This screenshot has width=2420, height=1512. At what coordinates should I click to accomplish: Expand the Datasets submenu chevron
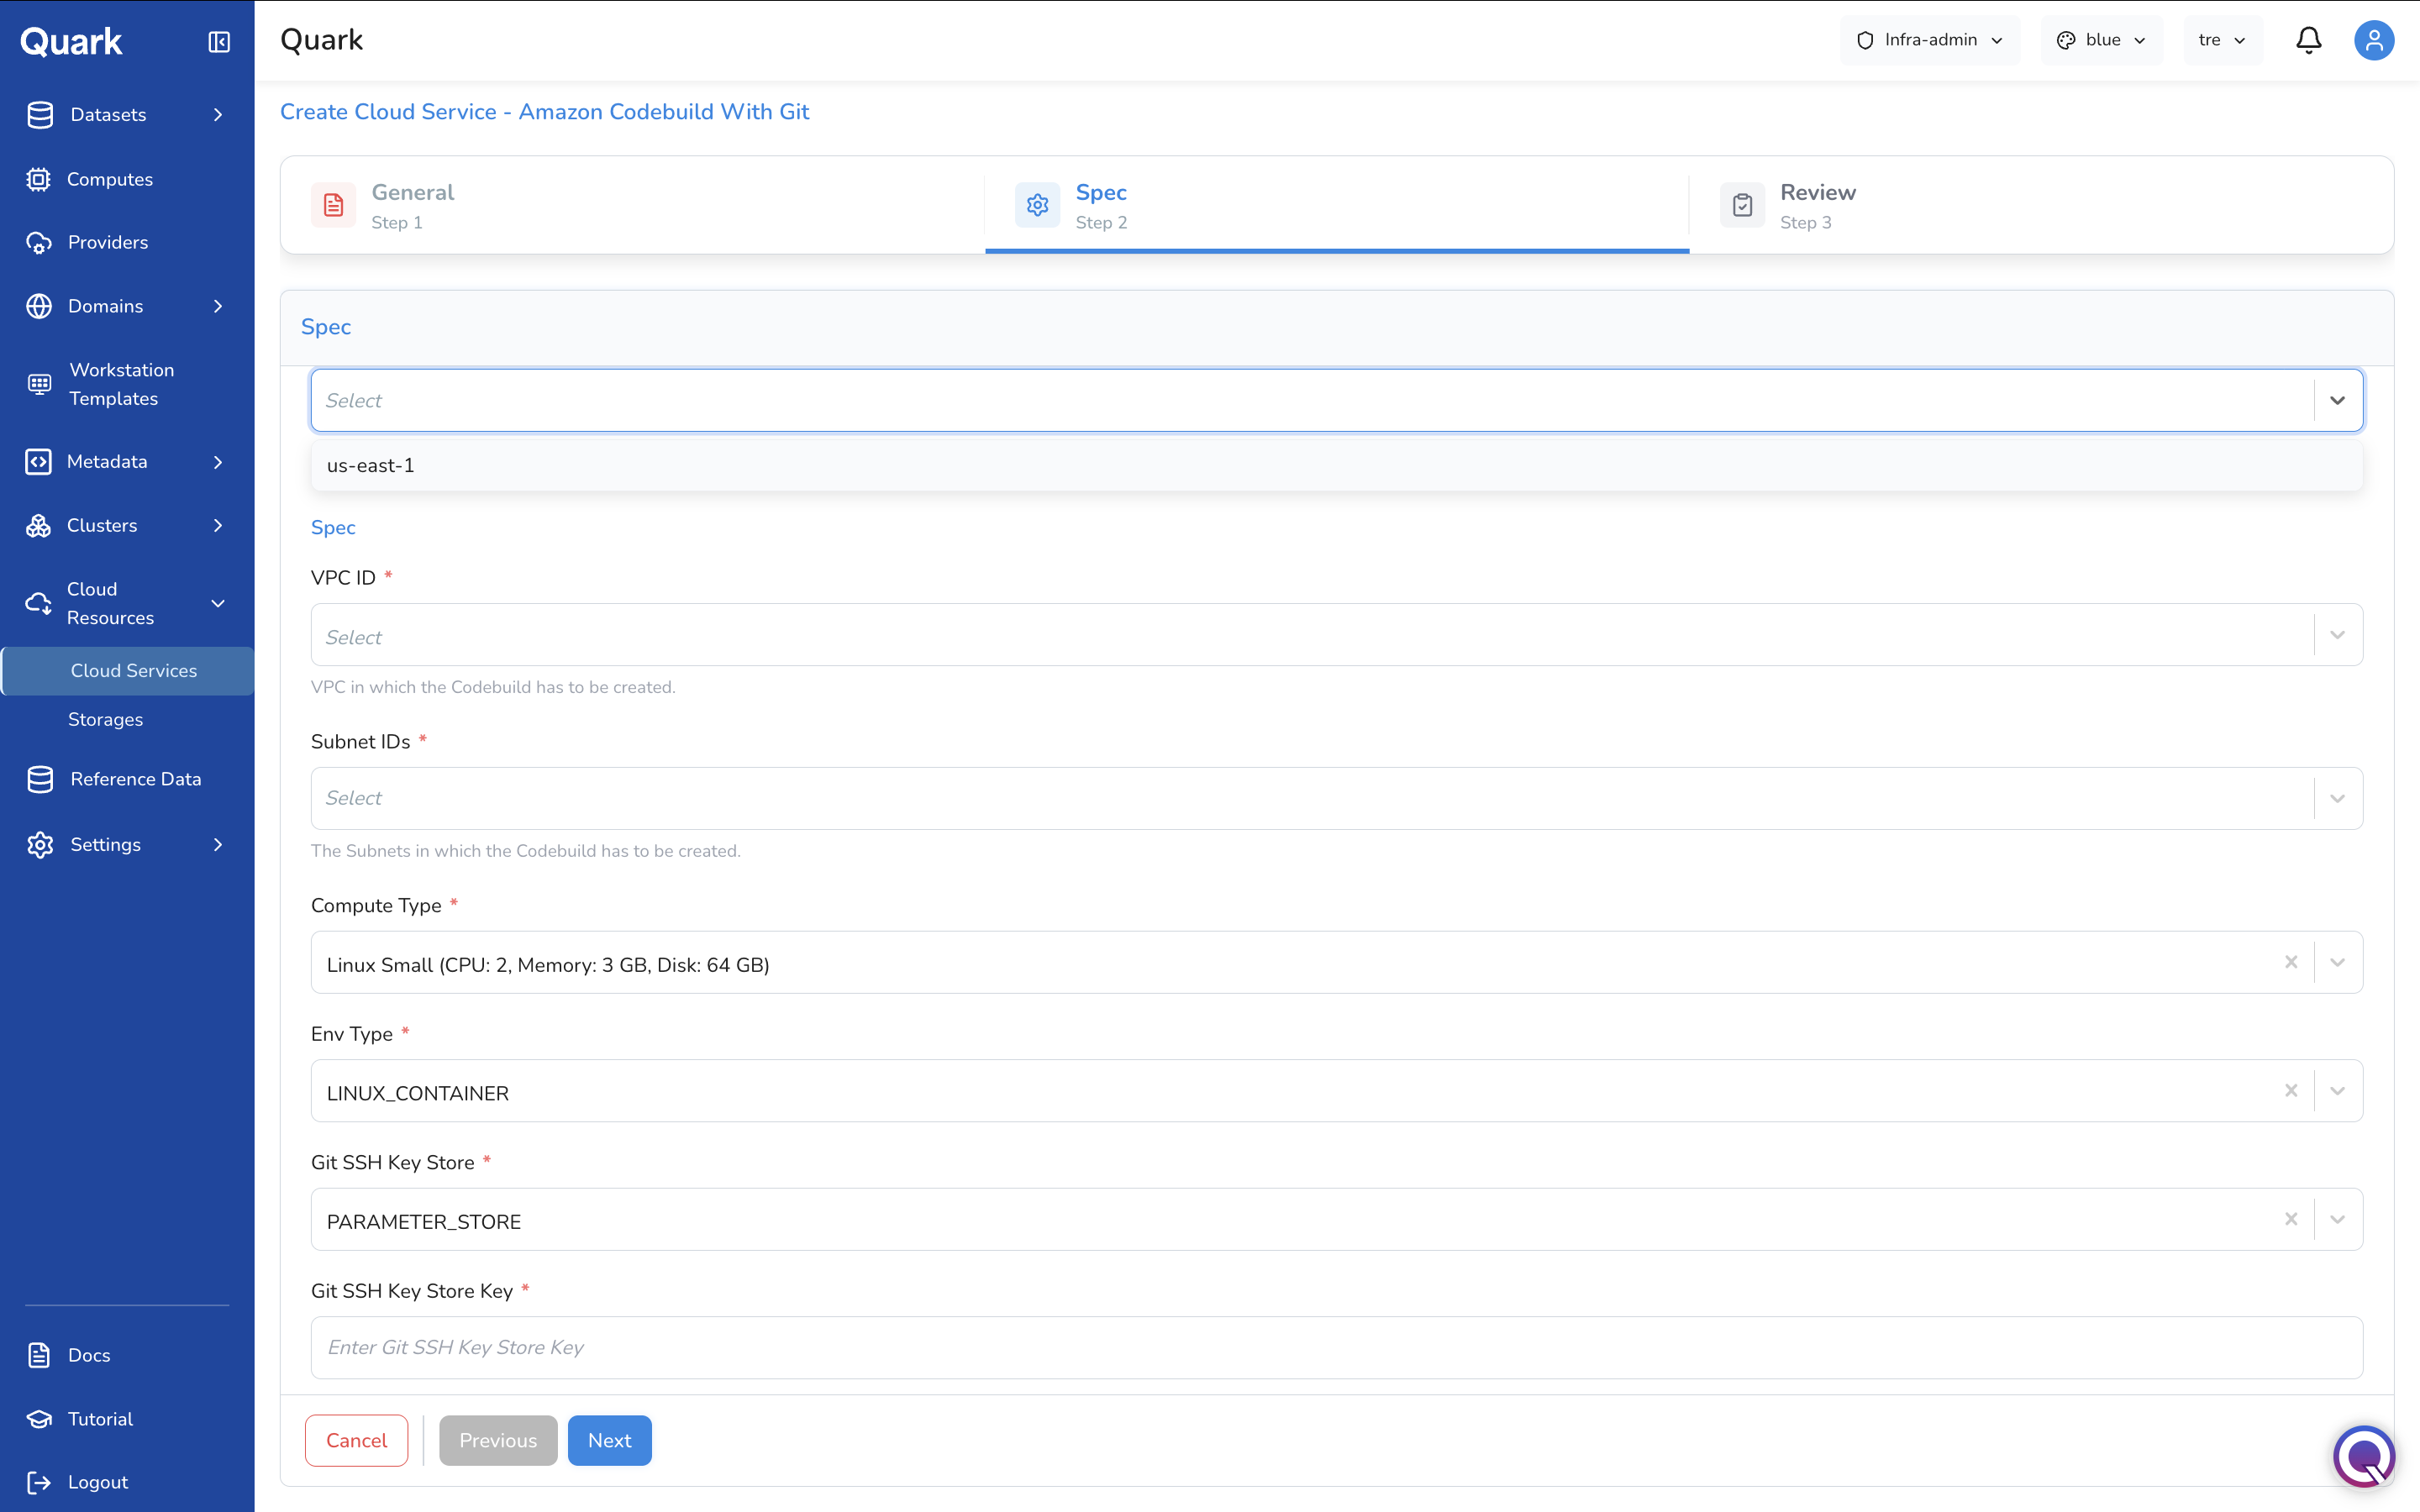coord(218,115)
